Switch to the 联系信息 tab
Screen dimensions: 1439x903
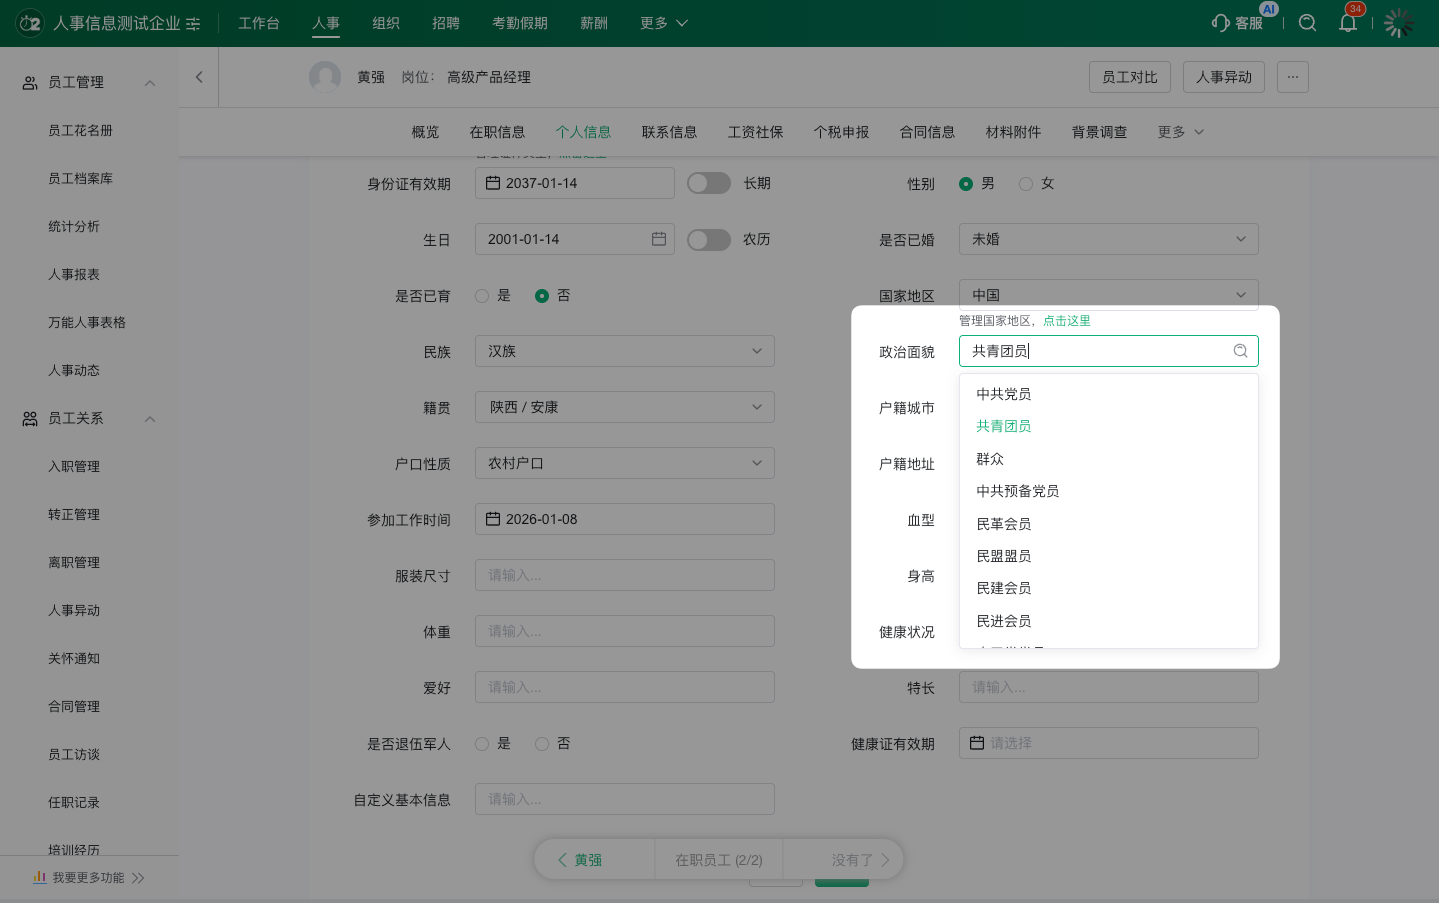coord(669,132)
